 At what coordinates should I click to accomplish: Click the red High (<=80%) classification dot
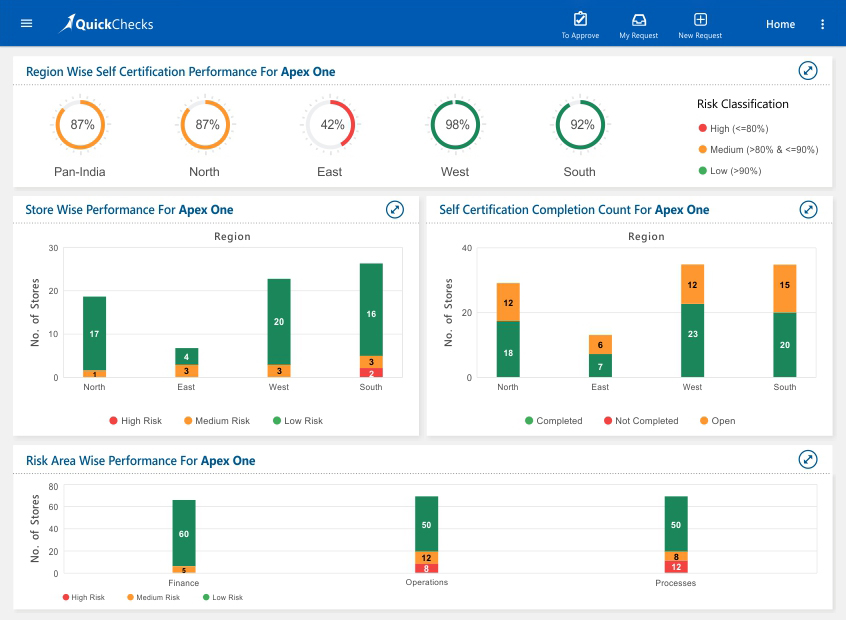pos(702,128)
